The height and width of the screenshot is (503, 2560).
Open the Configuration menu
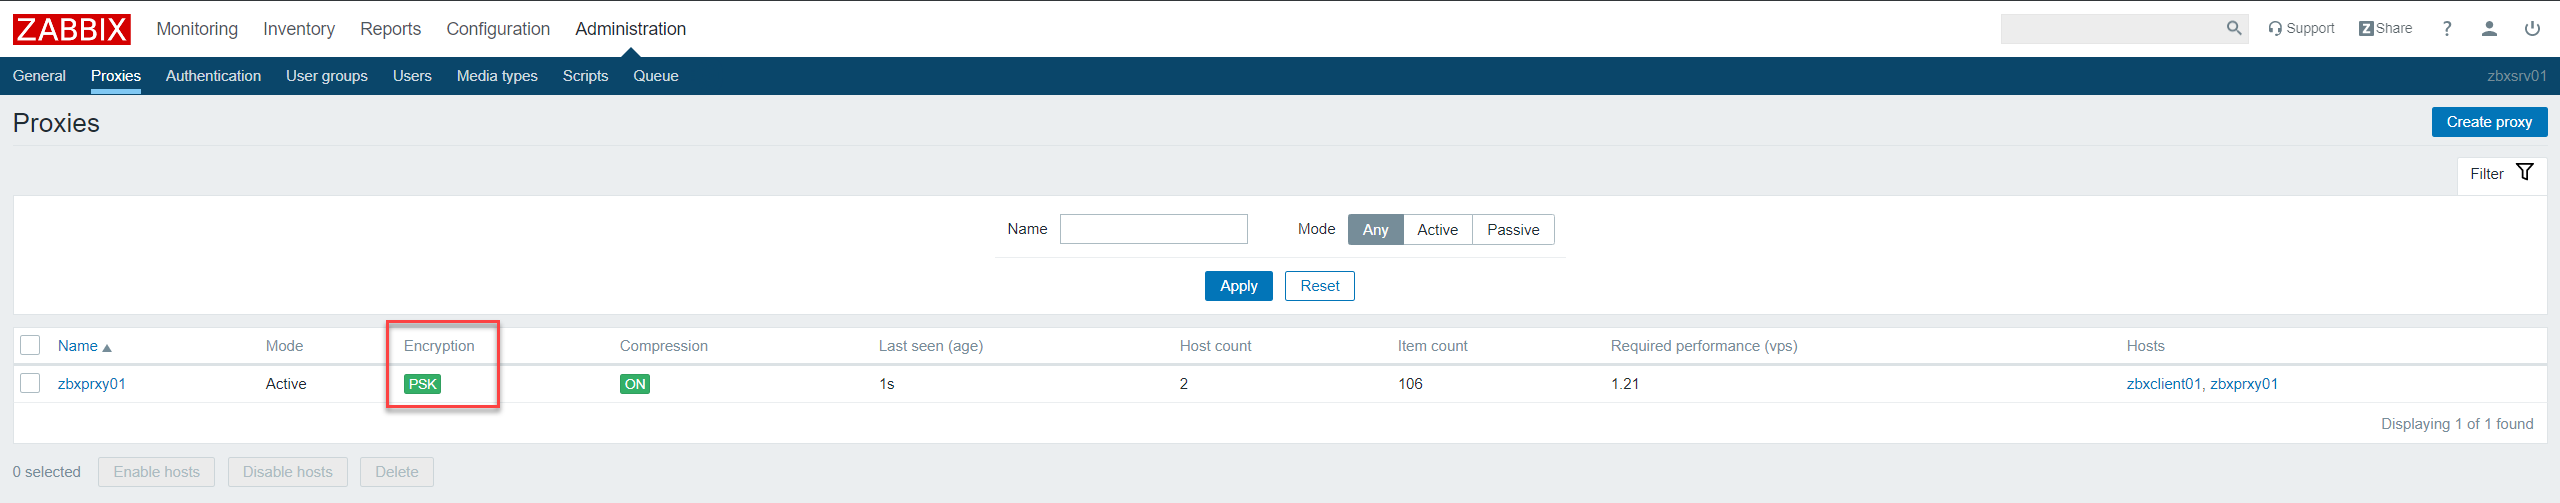click(498, 29)
